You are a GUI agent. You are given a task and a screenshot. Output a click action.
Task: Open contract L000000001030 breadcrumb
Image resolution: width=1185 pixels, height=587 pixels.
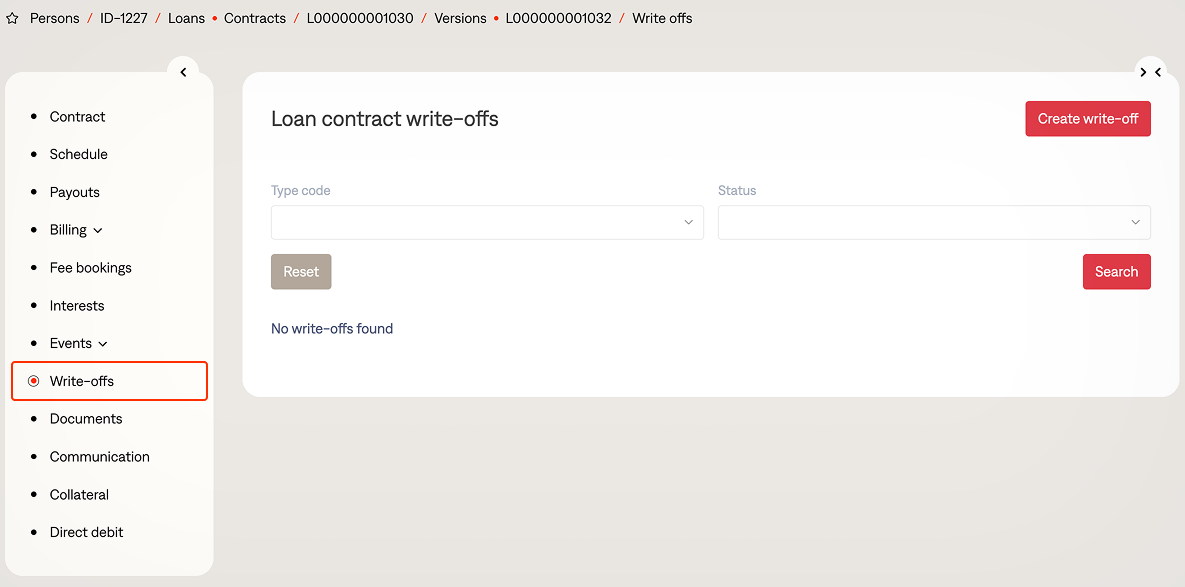pos(359,19)
